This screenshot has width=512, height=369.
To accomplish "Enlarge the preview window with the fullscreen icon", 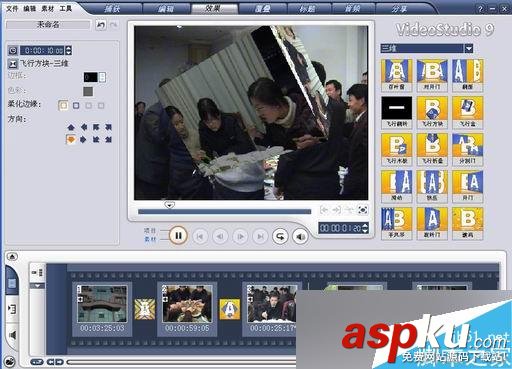I will click(x=362, y=210).
